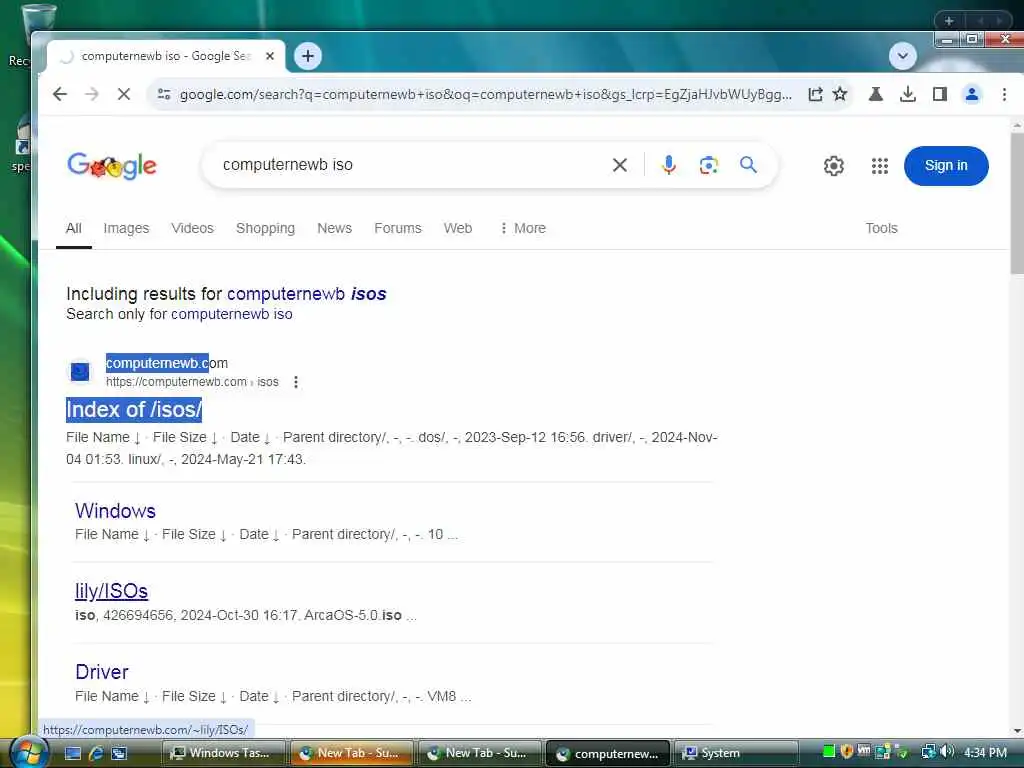Click the Google doodle logo
This screenshot has height=768, width=1024.
112,166
